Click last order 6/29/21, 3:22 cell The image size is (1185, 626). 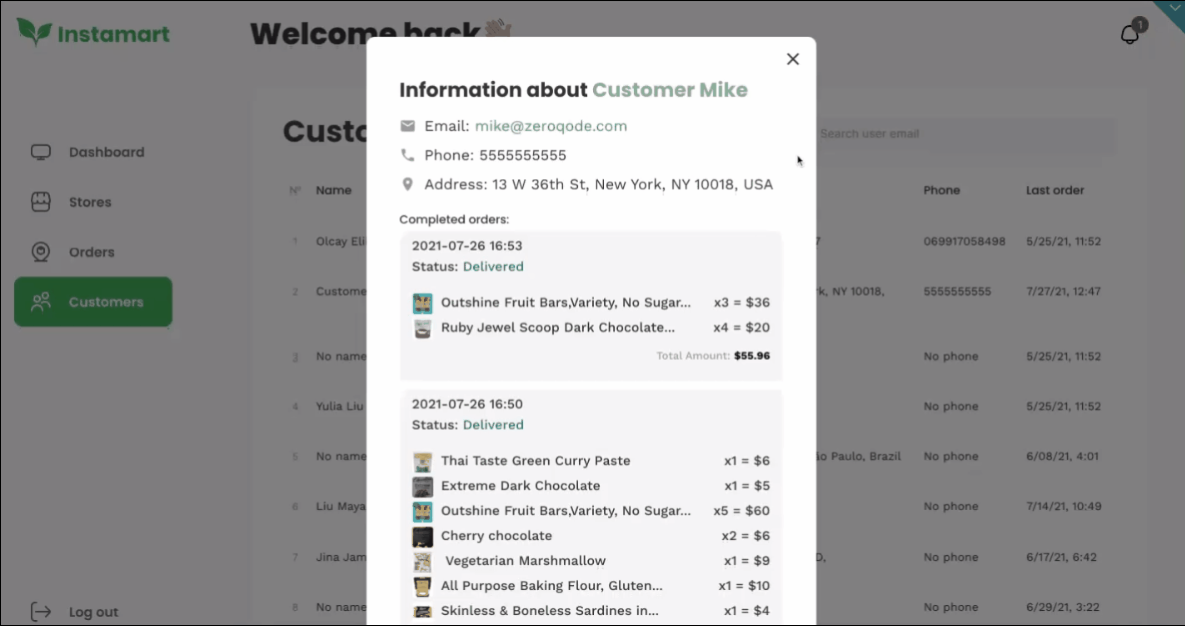point(1063,606)
